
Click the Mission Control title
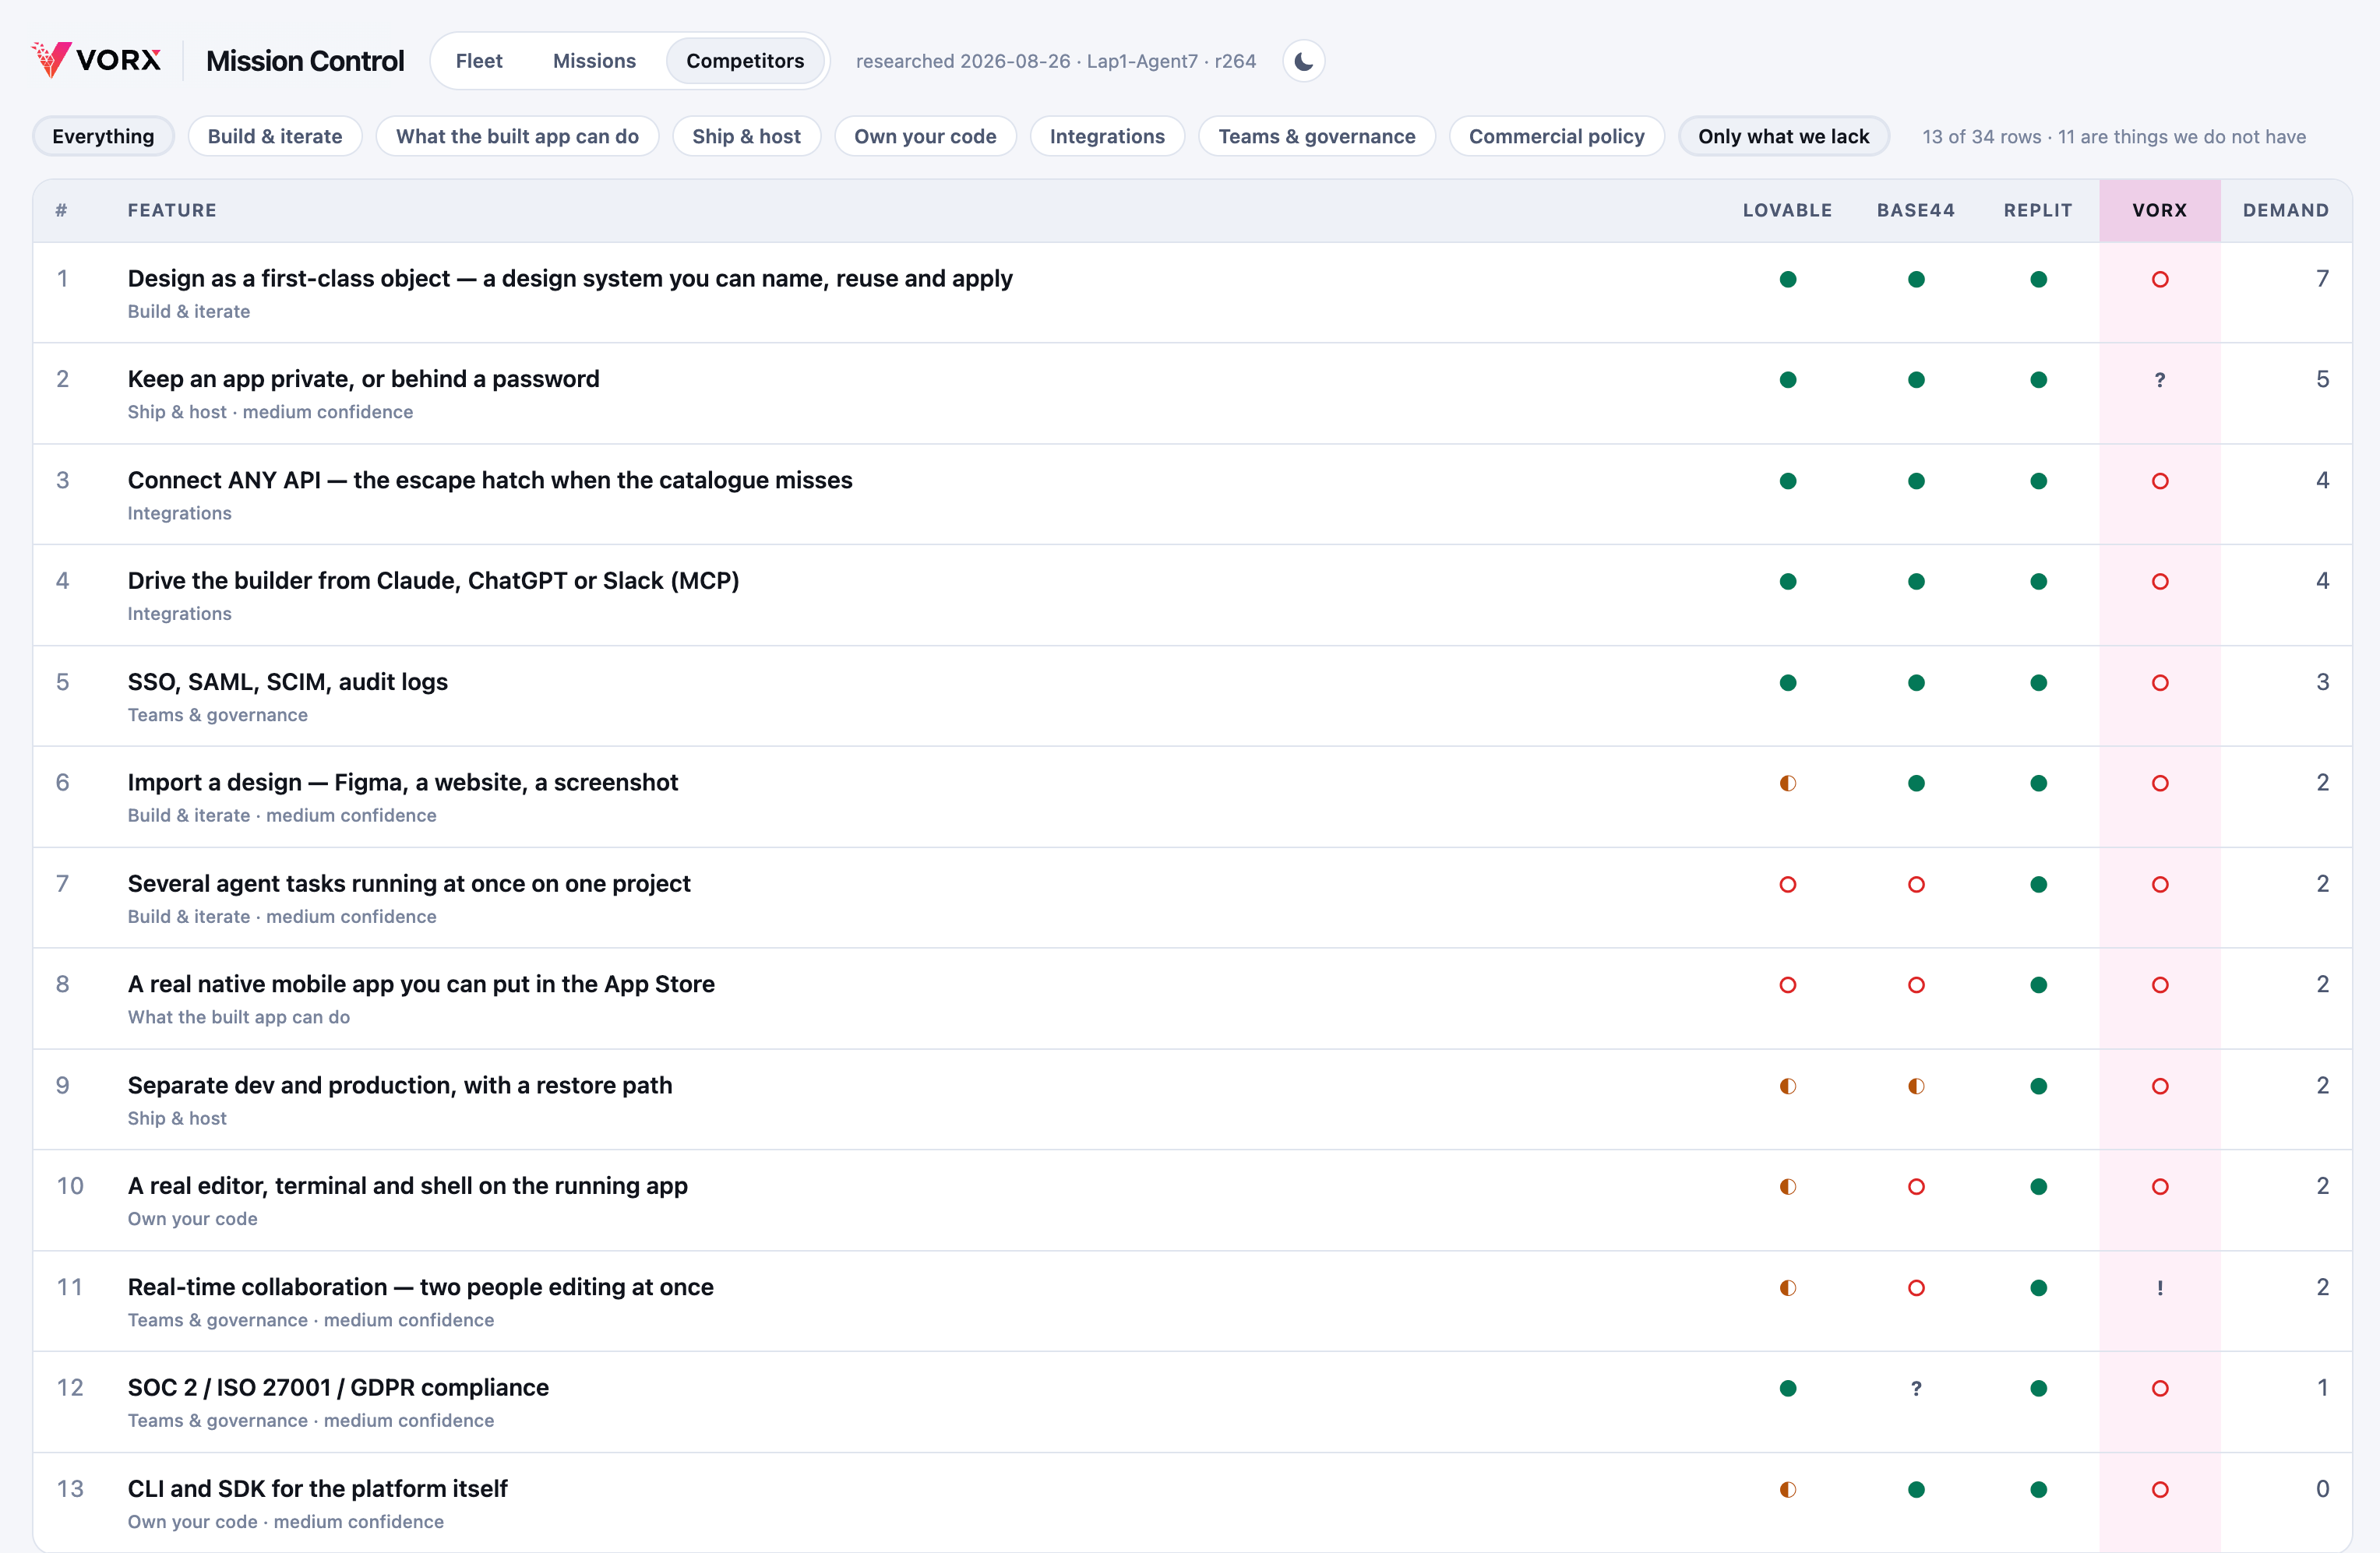click(305, 61)
